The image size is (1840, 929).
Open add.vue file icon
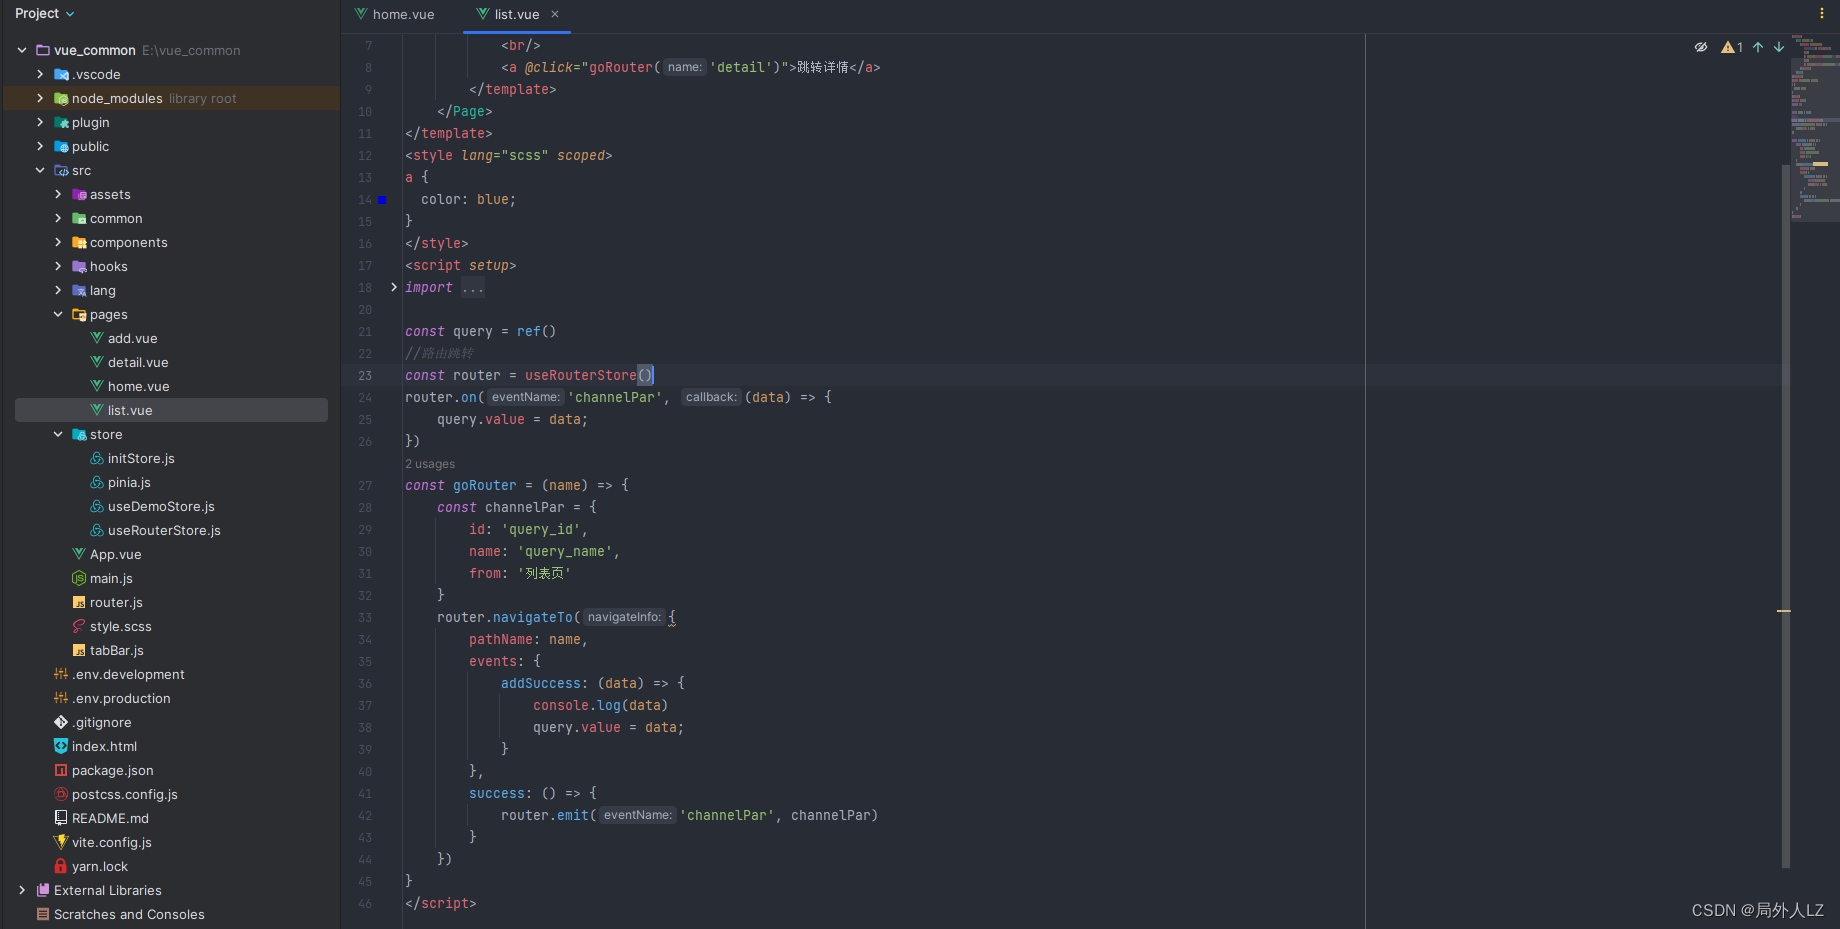point(97,338)
